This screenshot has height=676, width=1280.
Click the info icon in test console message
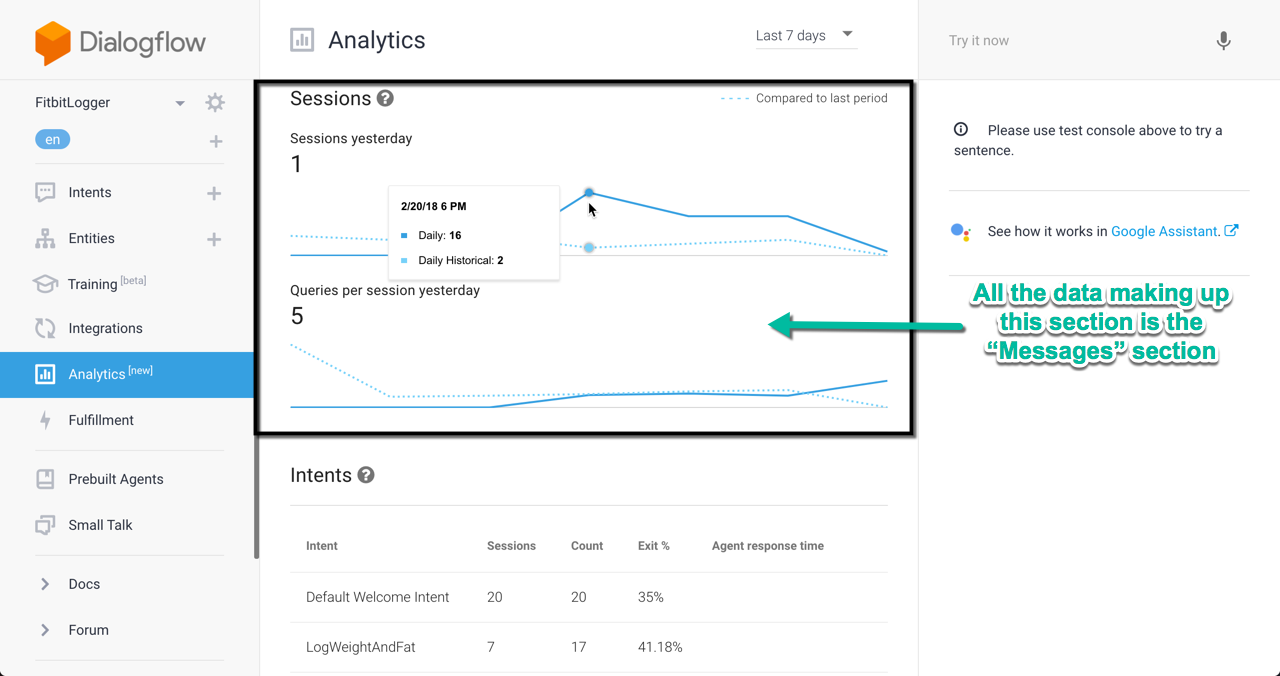(961, 130)
